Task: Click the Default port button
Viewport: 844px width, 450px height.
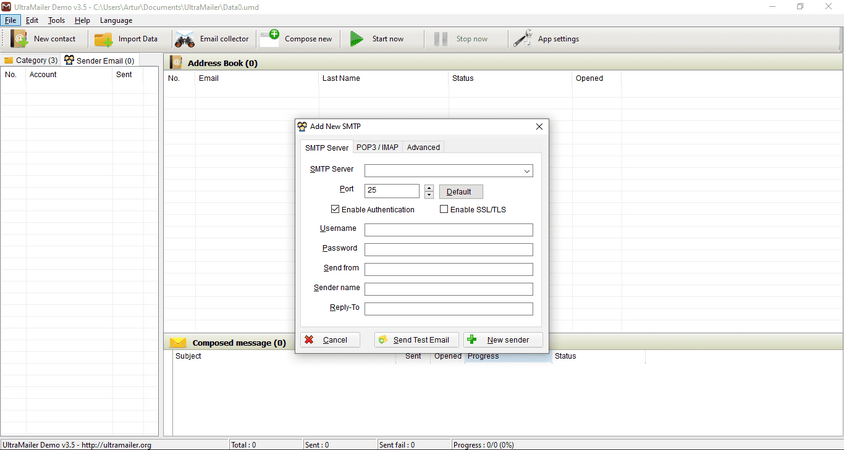Action: click(461, 192)
